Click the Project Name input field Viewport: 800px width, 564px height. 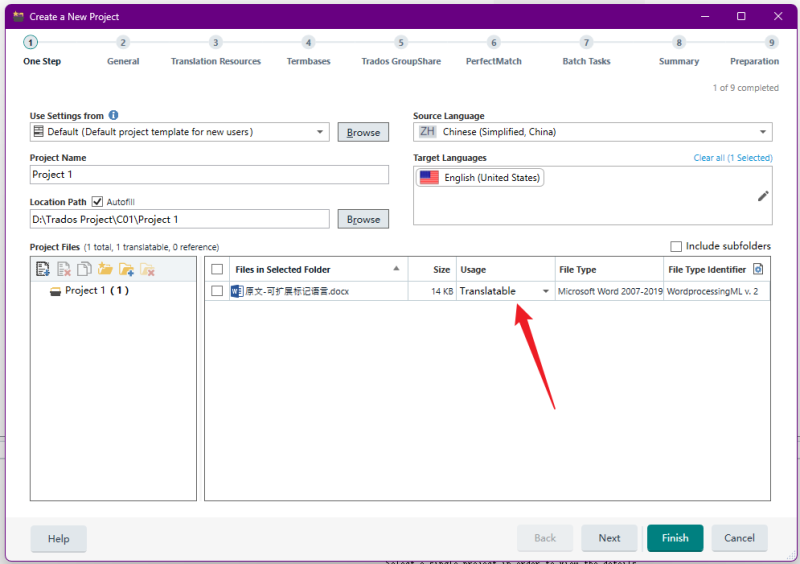[x=209, y=175]
